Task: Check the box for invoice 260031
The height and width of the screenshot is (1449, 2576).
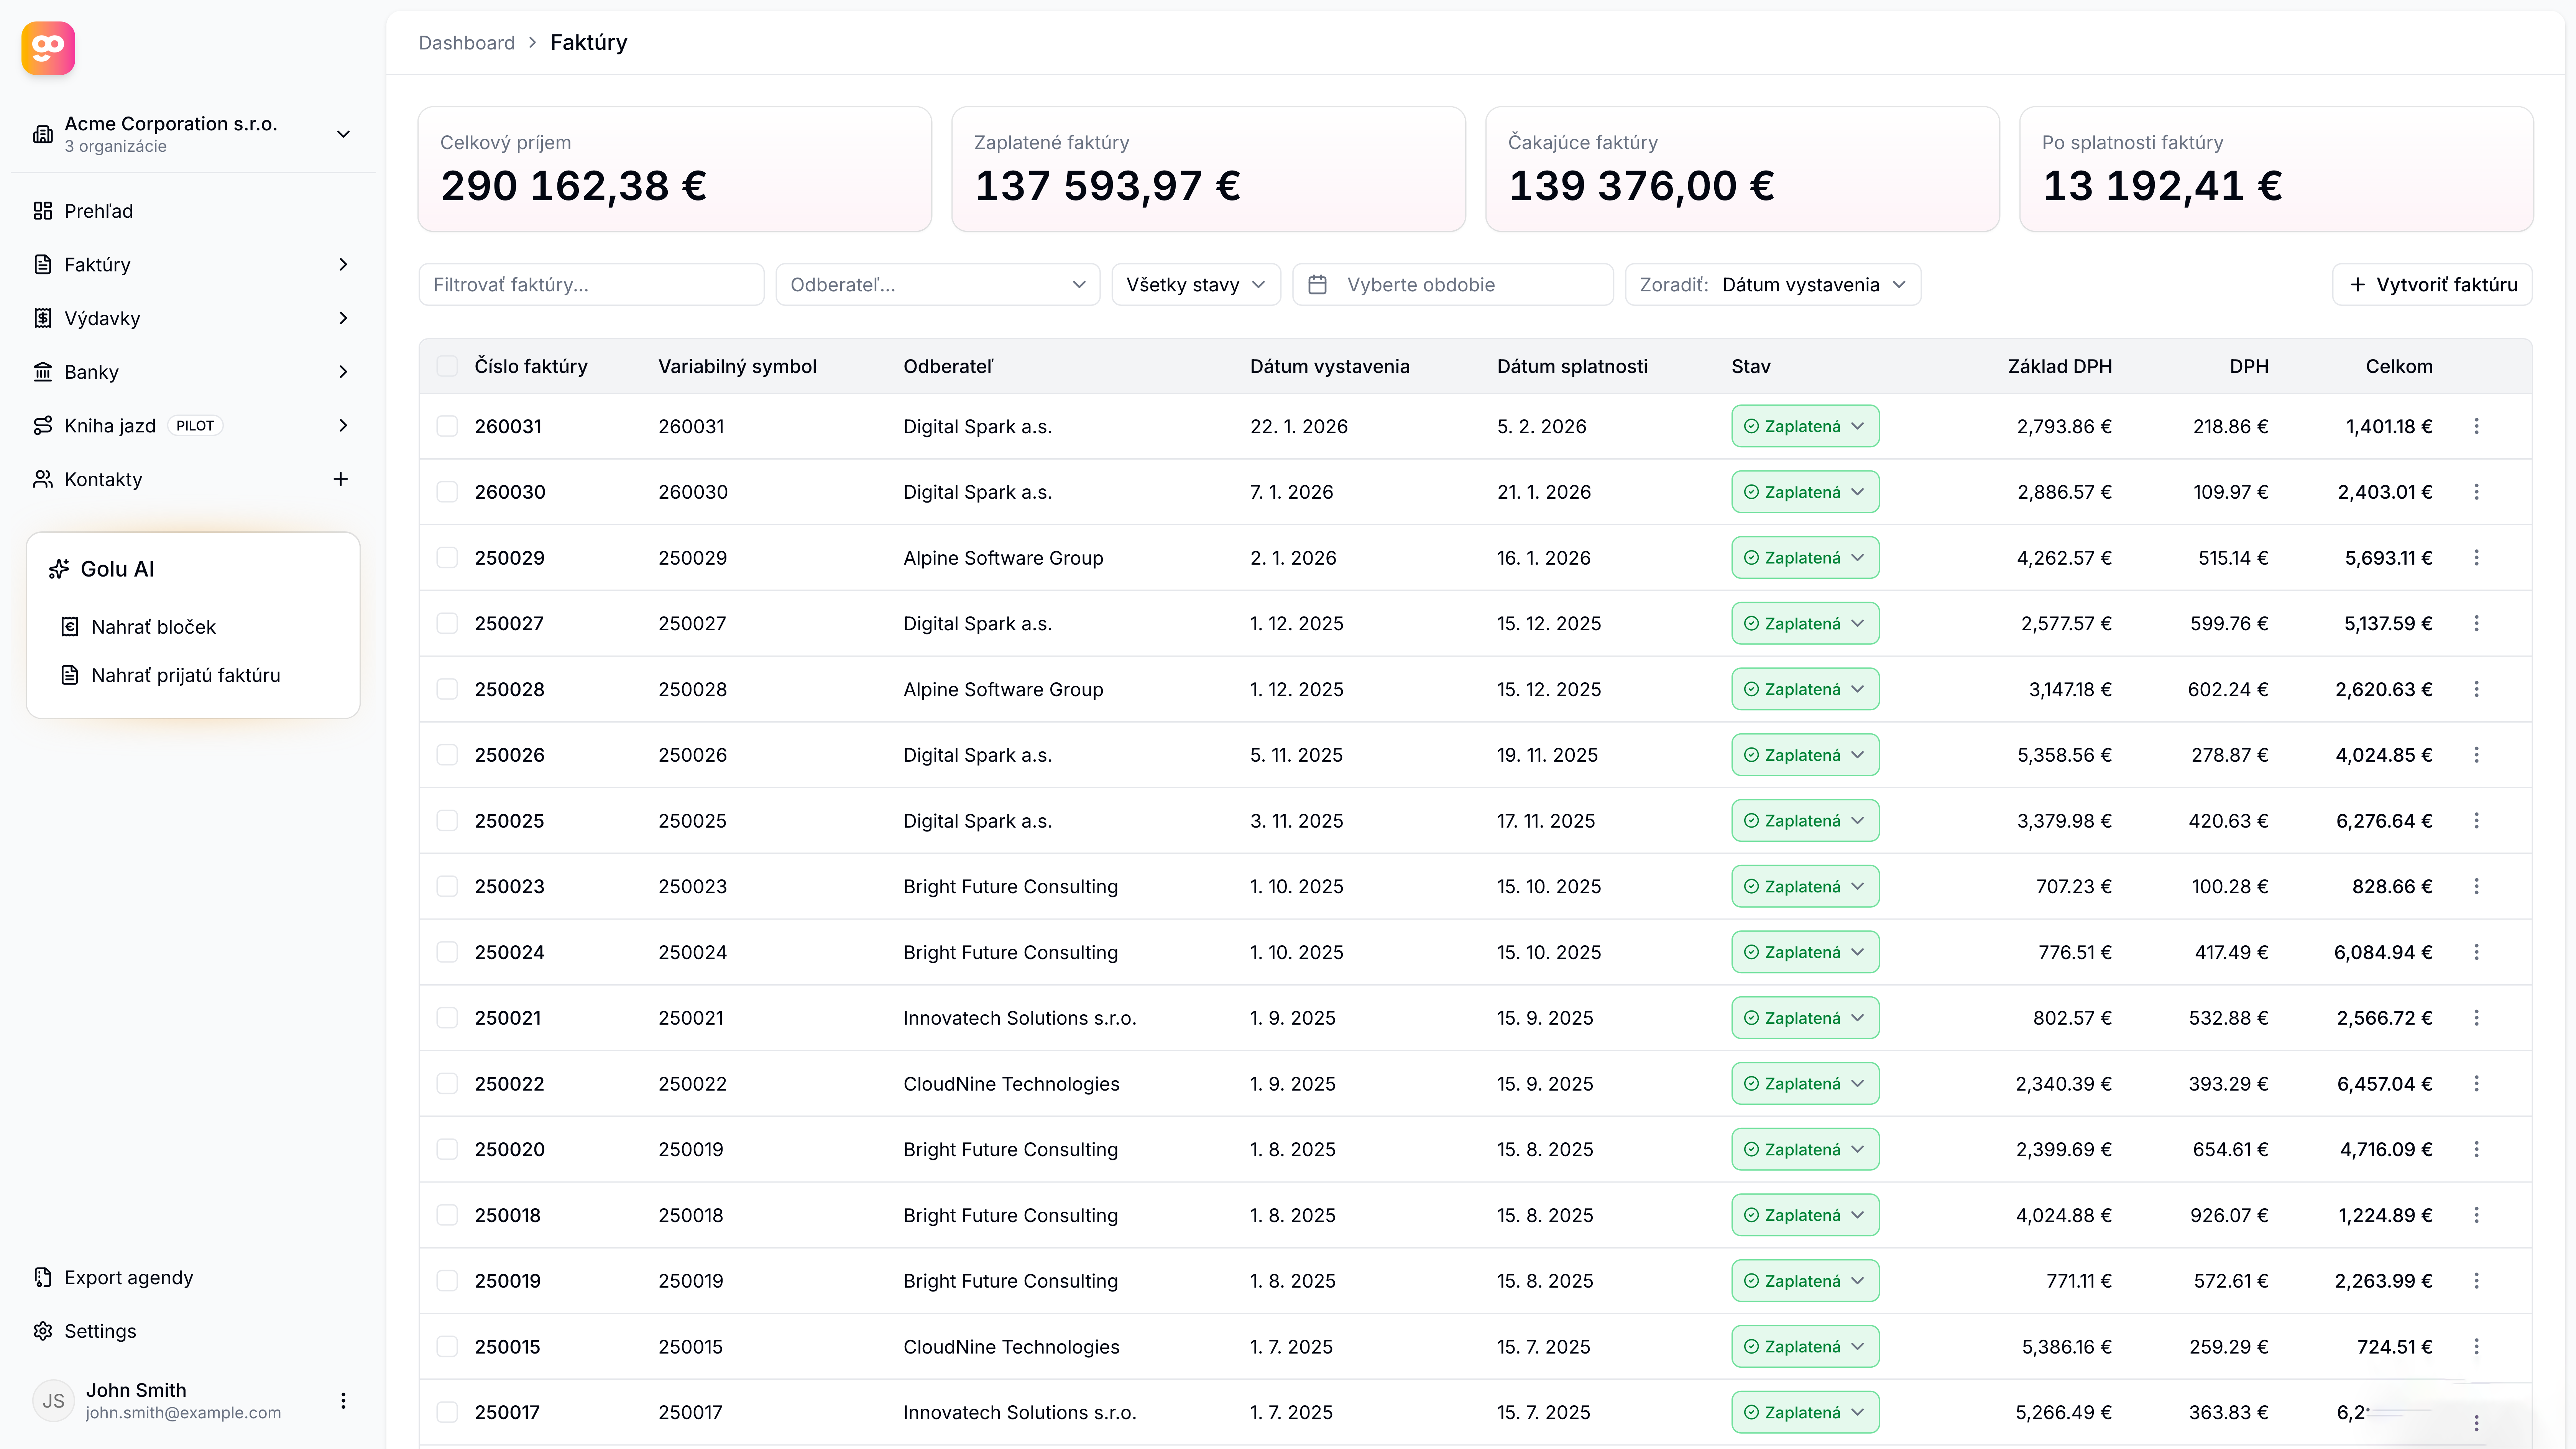Action: click(x=447, y=426)
